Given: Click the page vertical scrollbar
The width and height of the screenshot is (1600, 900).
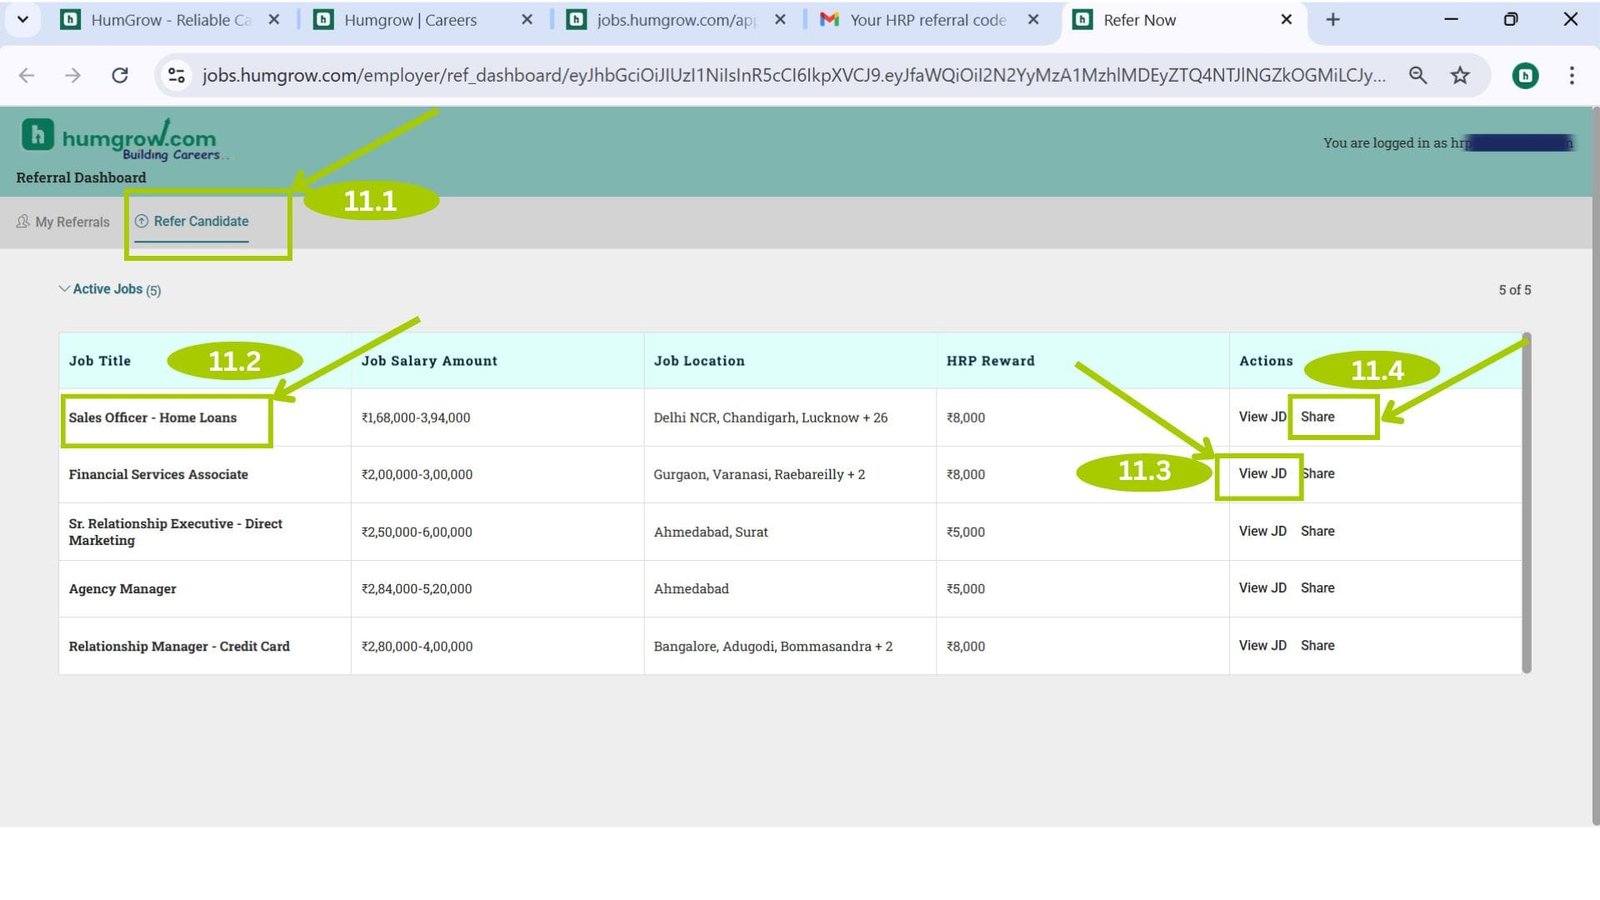Looking at the screenshot, I should pos(1595,465).
